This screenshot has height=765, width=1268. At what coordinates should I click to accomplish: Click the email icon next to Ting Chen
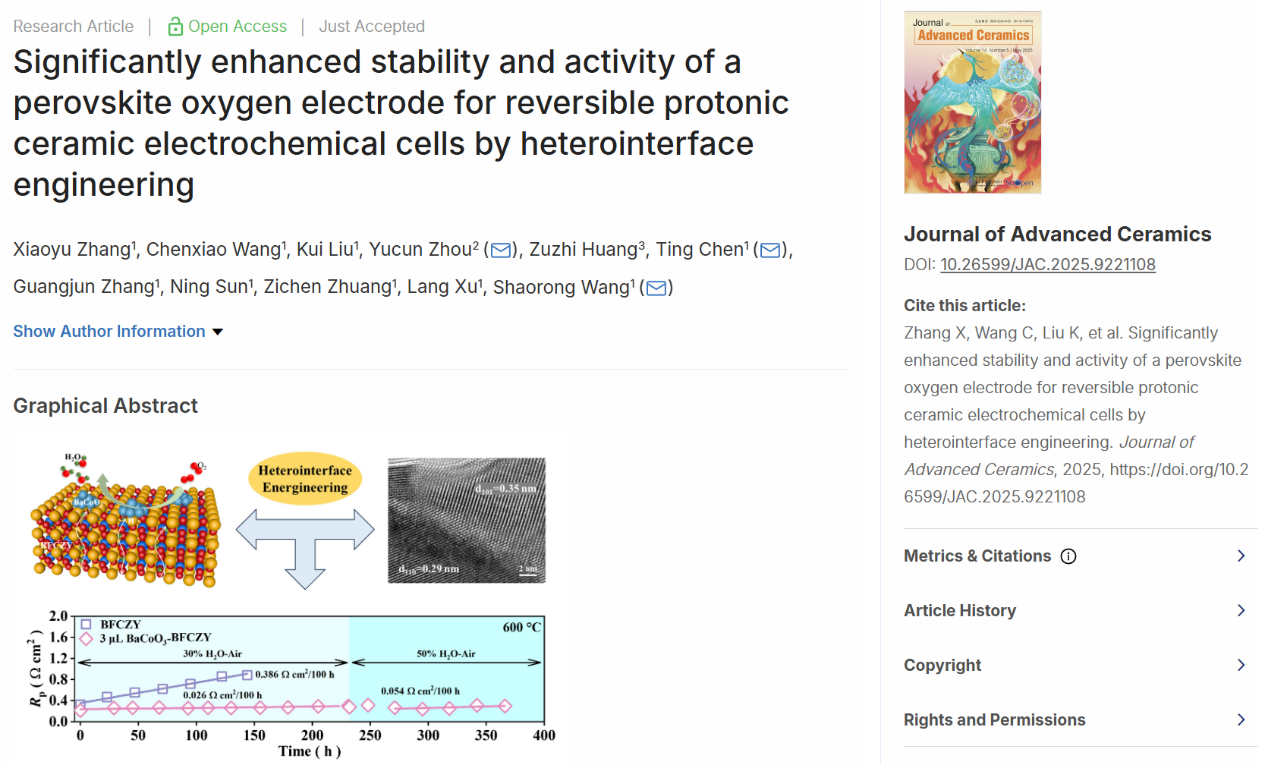[770, 250]
